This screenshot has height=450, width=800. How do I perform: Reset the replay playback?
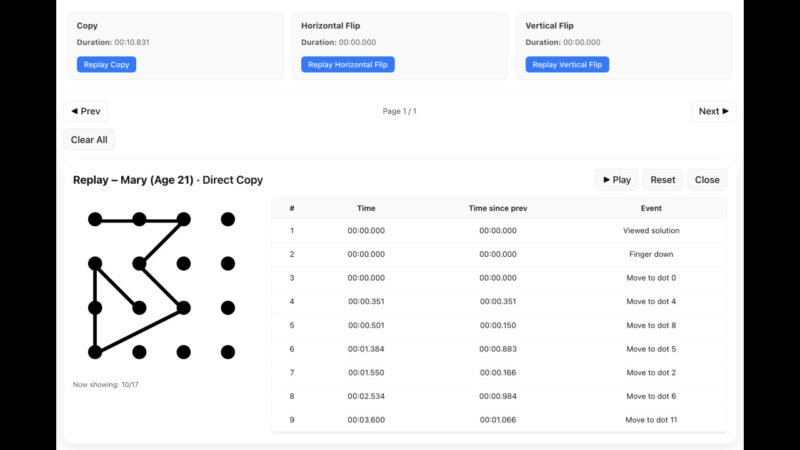[x=662, y=180]
